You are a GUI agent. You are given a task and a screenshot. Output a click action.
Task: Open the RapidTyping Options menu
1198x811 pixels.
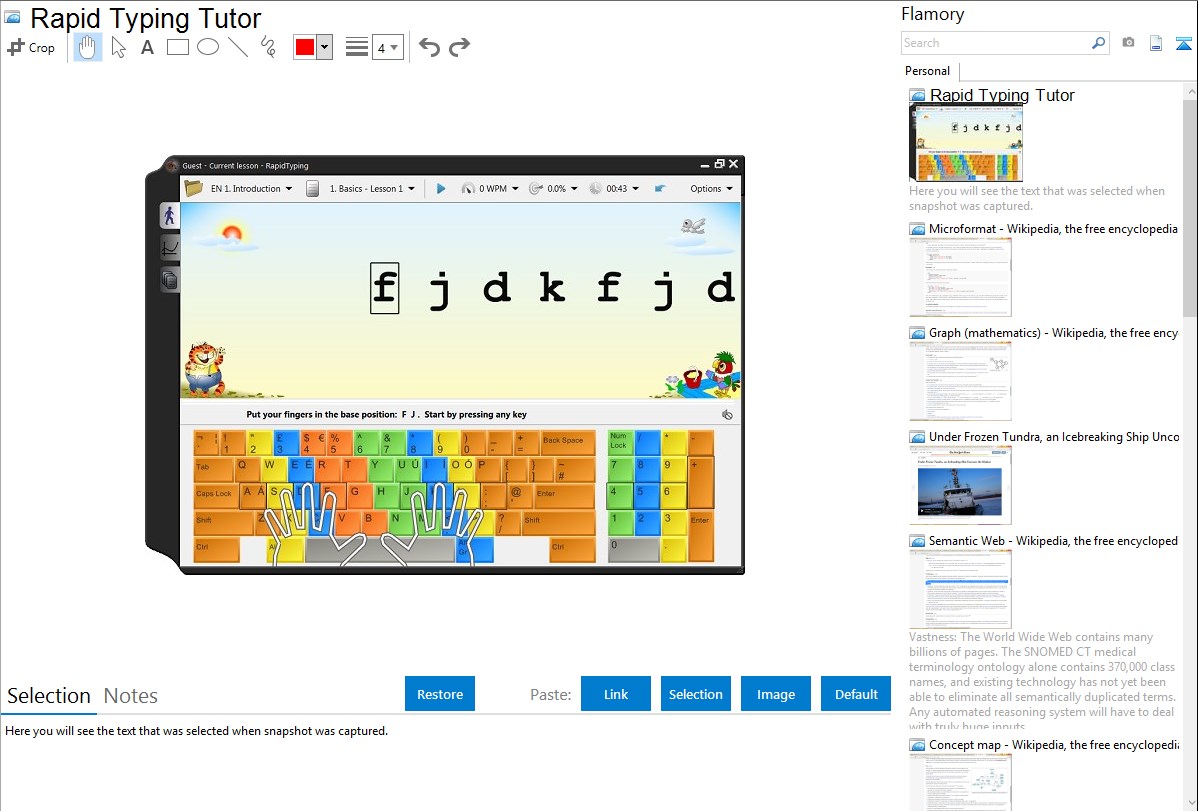pos(711,189)
